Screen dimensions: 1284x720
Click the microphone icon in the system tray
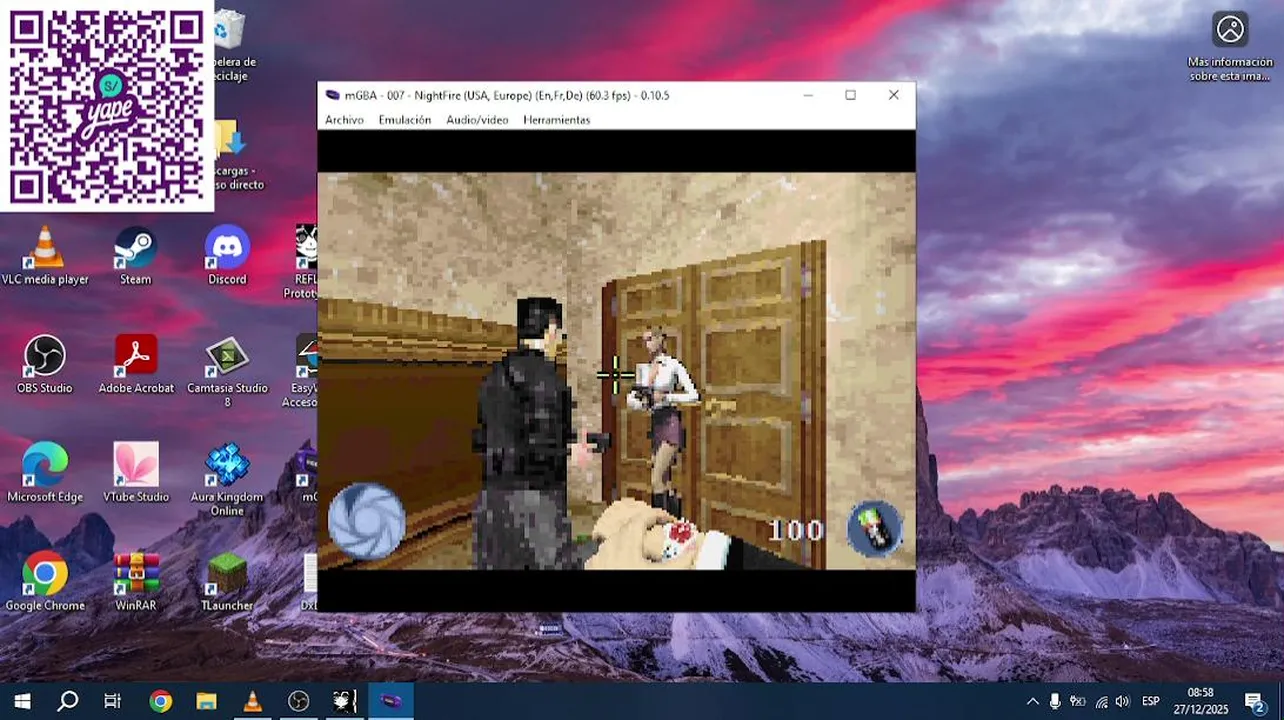[x=1055, y=701]
